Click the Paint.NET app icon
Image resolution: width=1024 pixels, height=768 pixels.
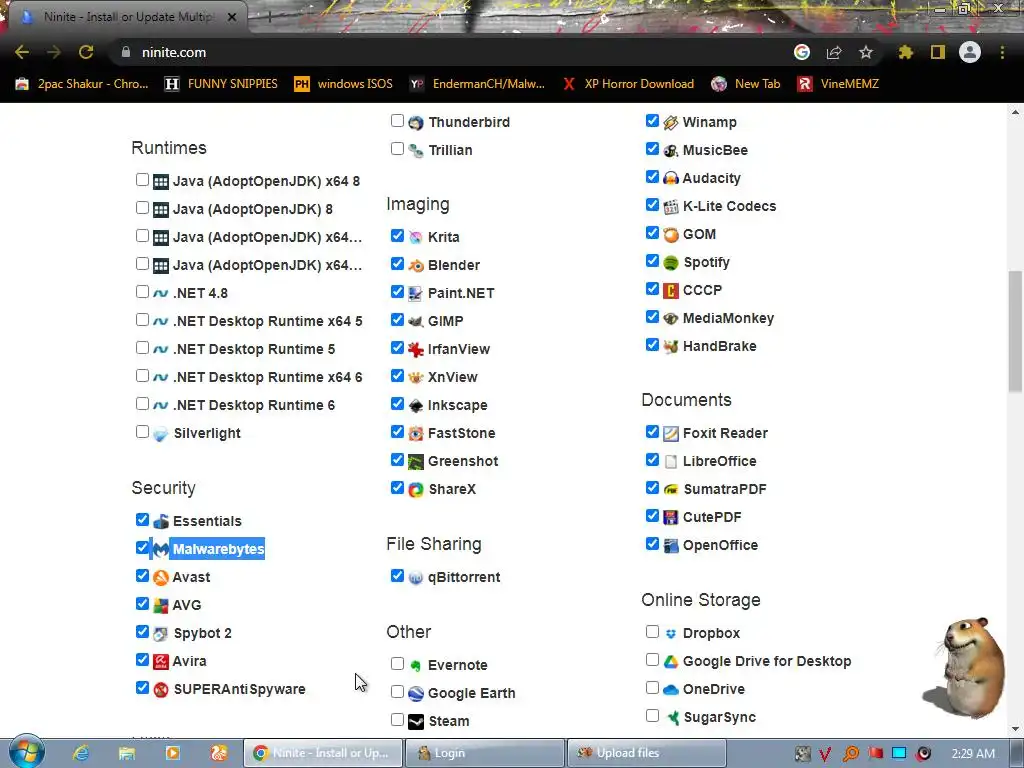click(x=416, y=293)
